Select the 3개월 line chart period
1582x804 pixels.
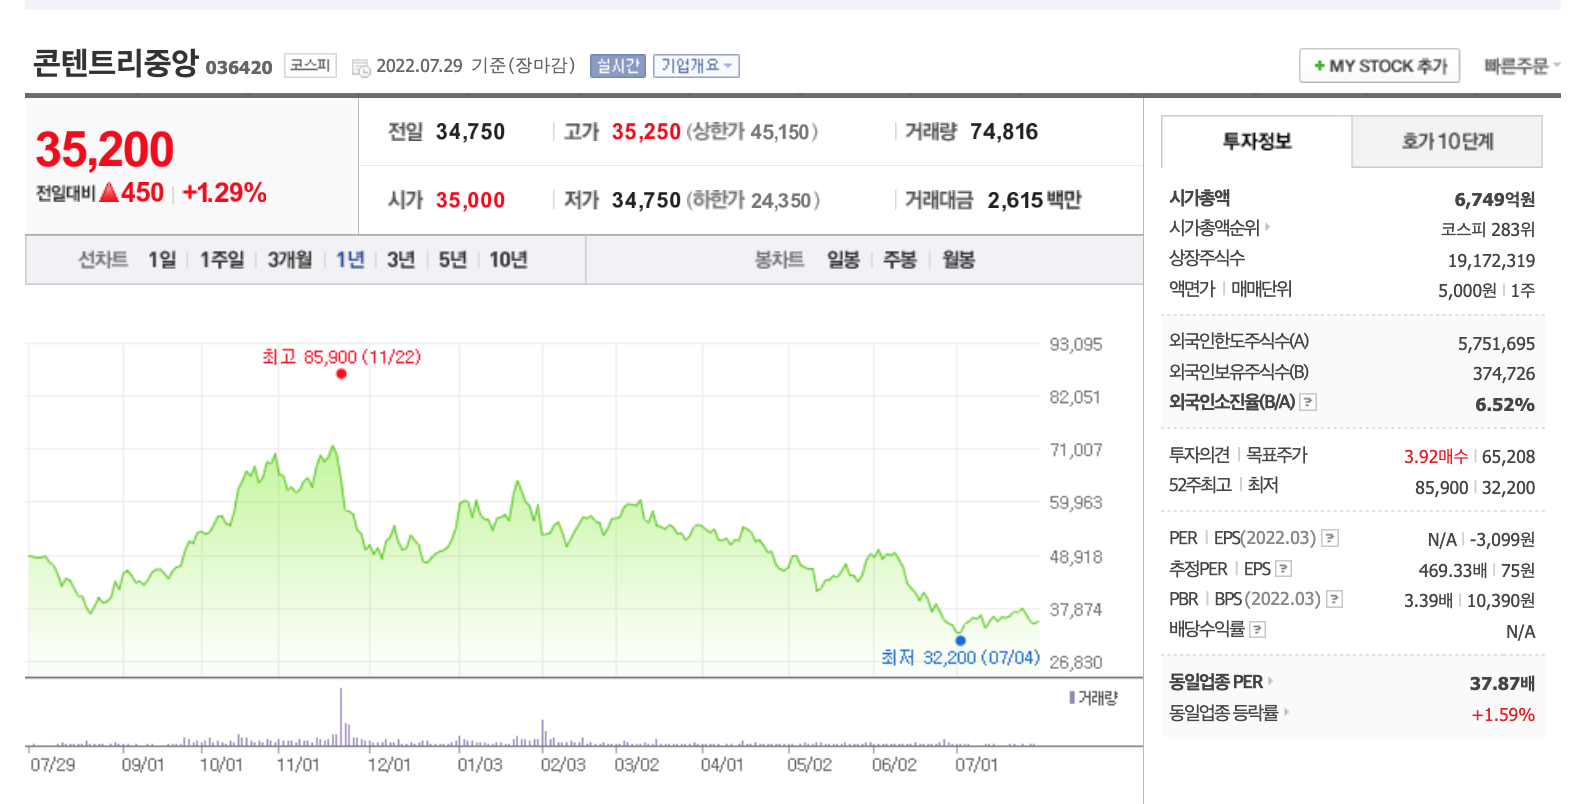tap(289, 260)
